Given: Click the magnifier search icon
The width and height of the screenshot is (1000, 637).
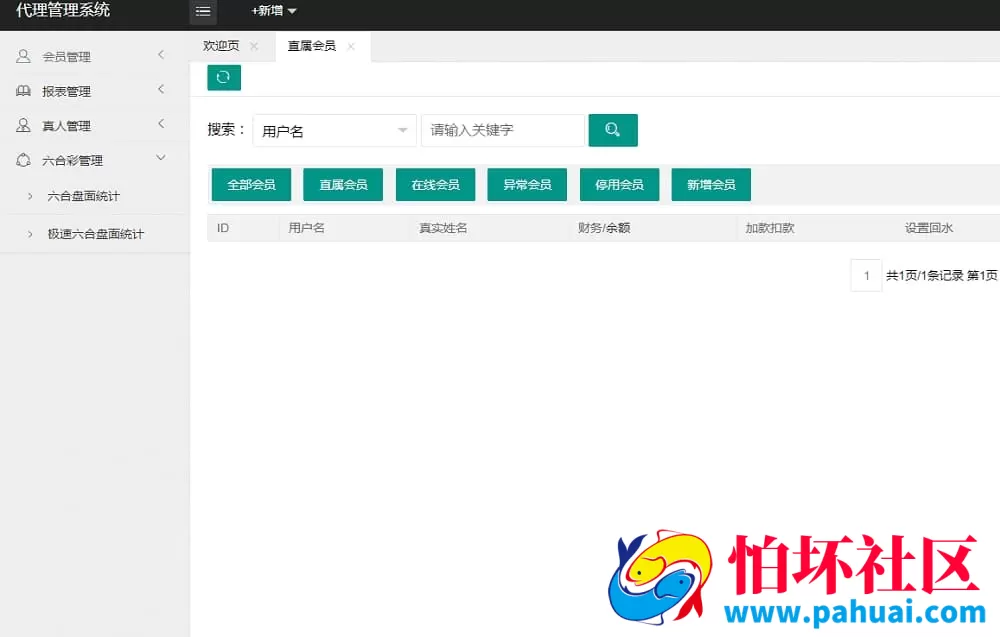Looking at the screenshot, I should (613, 129).
